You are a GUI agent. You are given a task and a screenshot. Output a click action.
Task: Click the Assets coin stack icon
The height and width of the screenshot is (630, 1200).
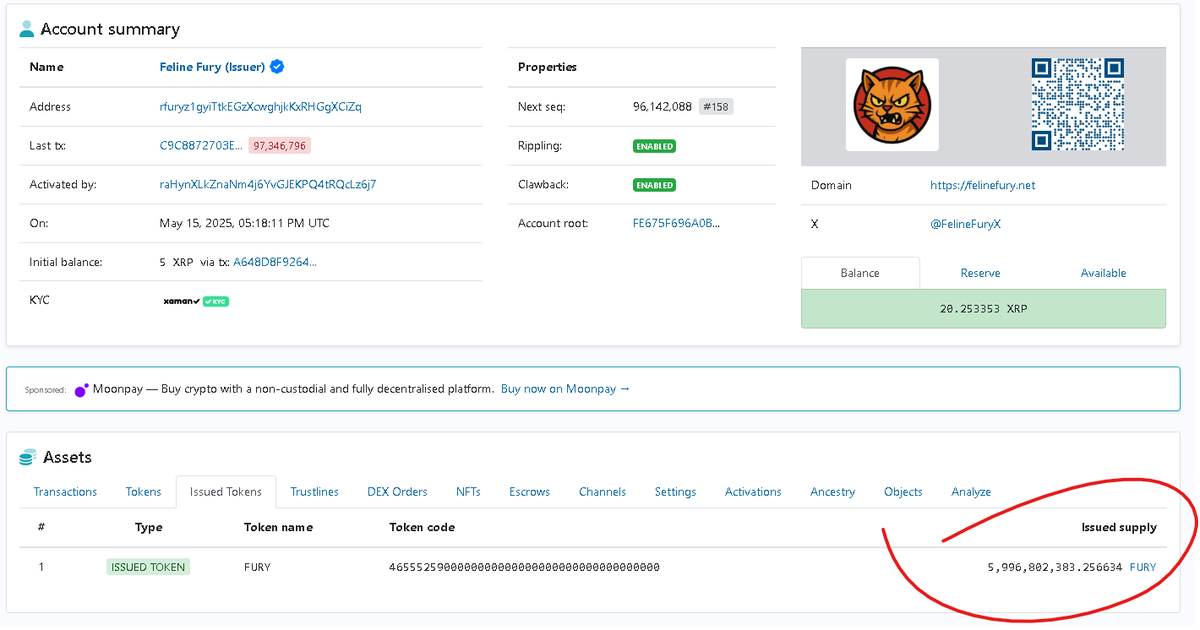28,457
